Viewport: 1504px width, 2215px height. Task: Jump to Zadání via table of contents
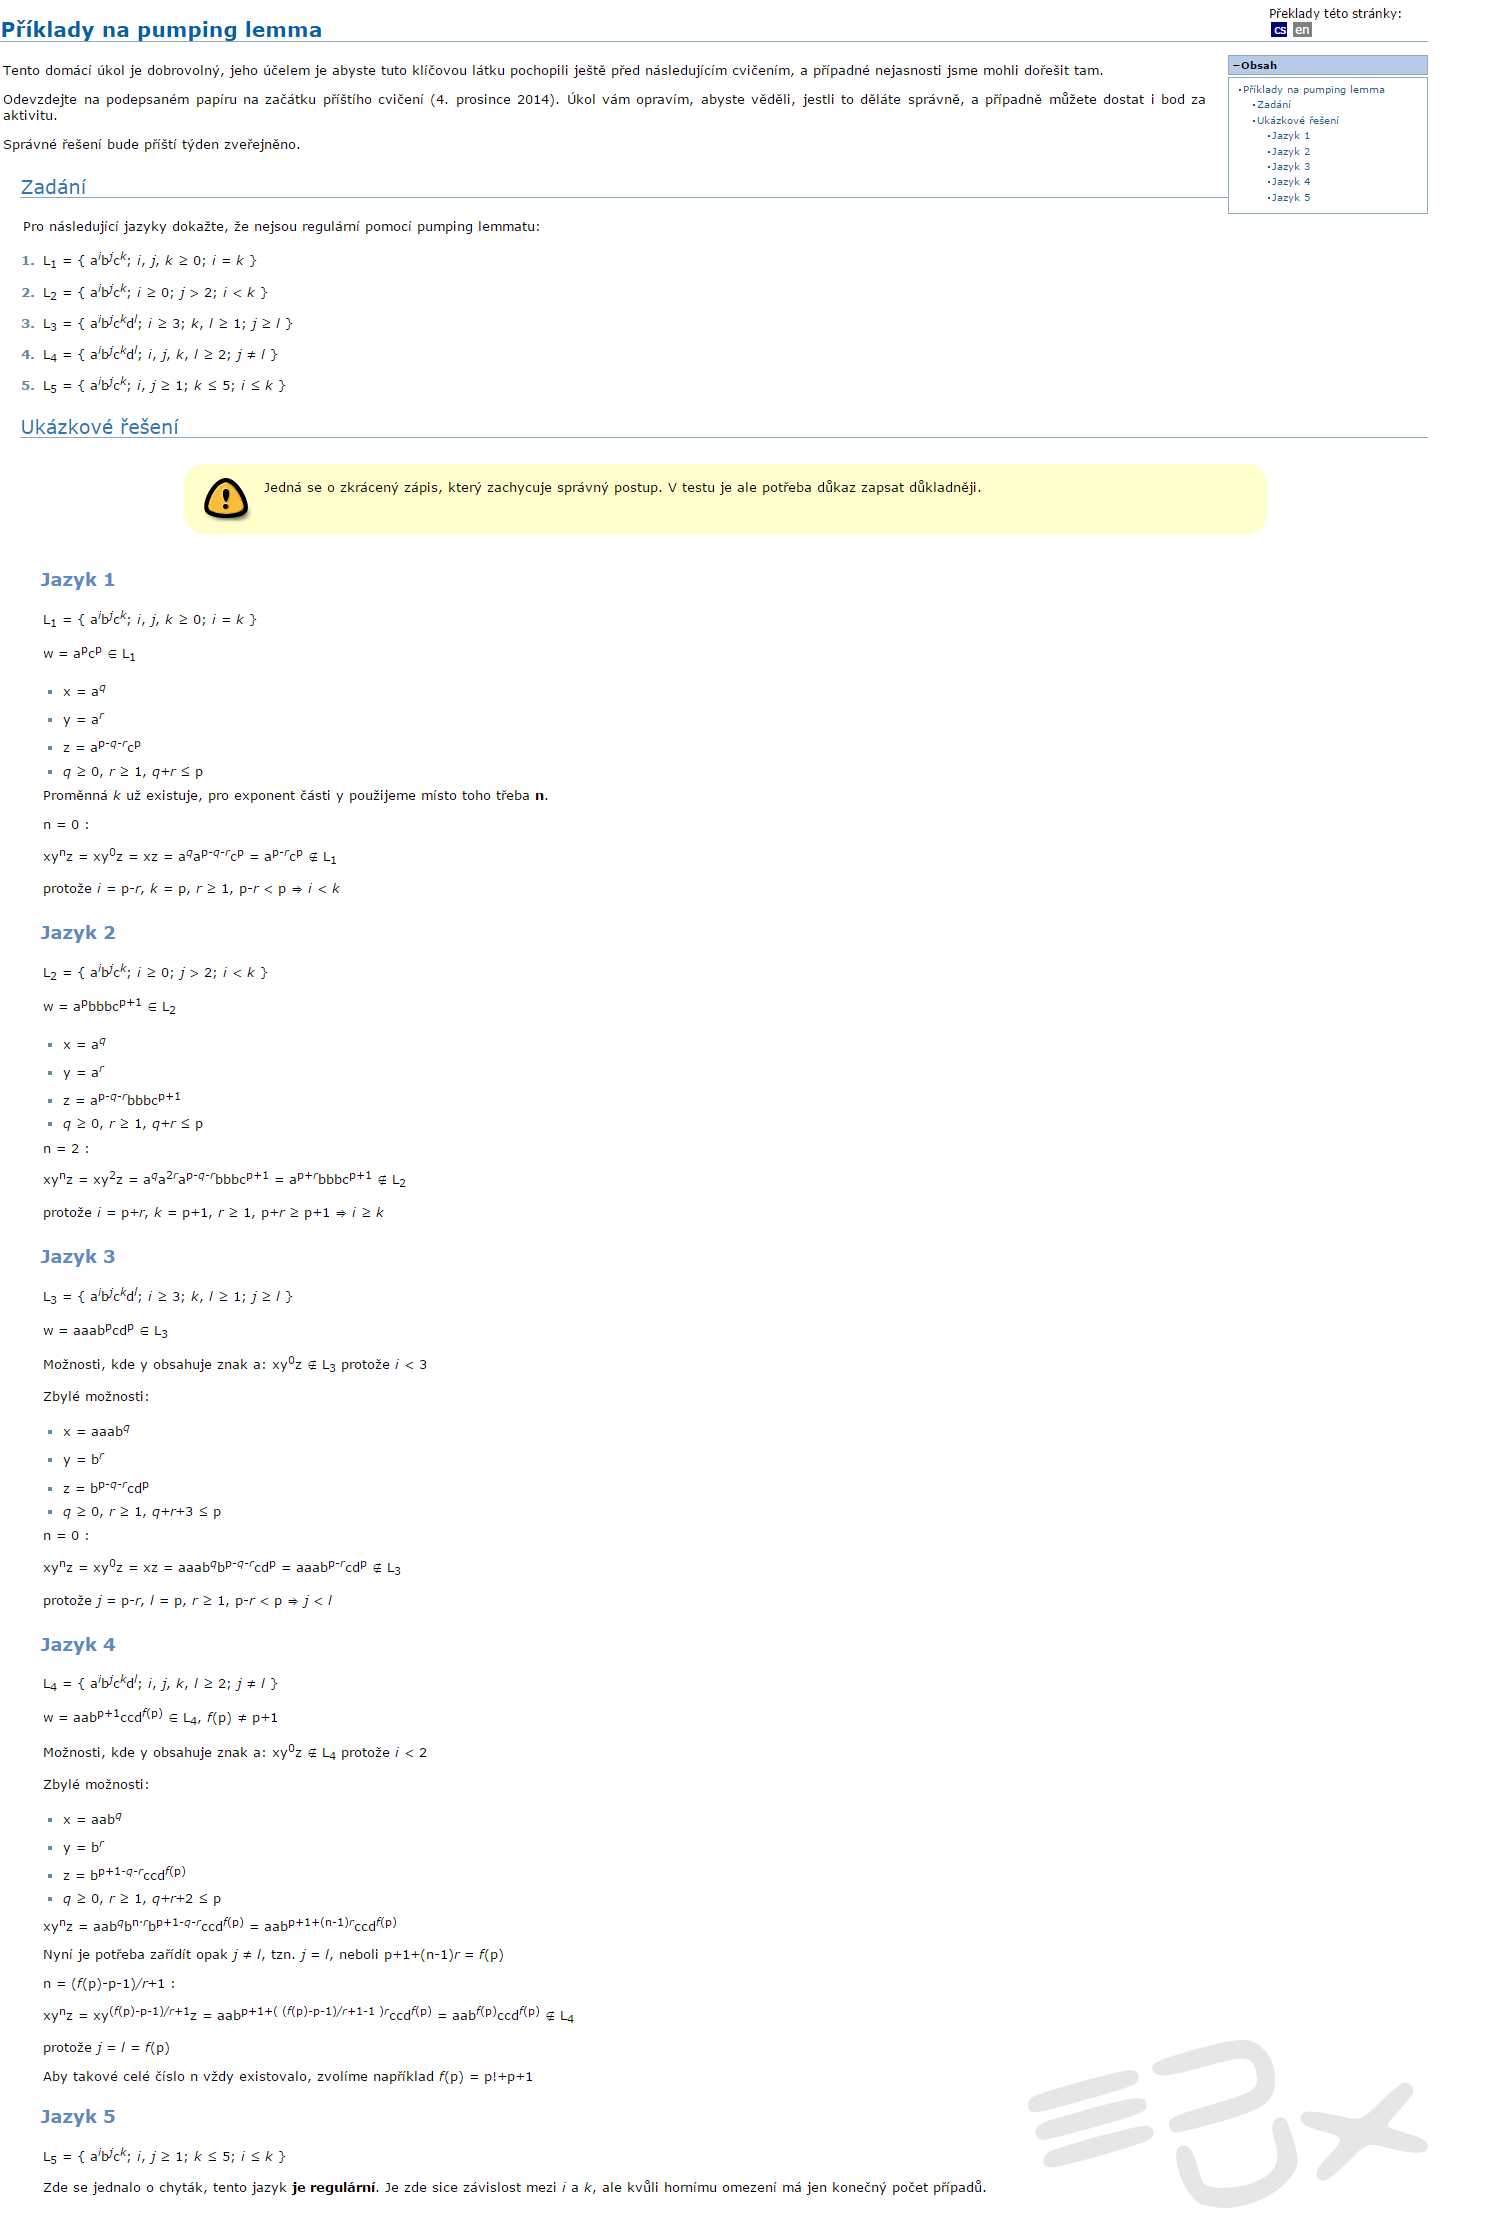[1273, 105]
